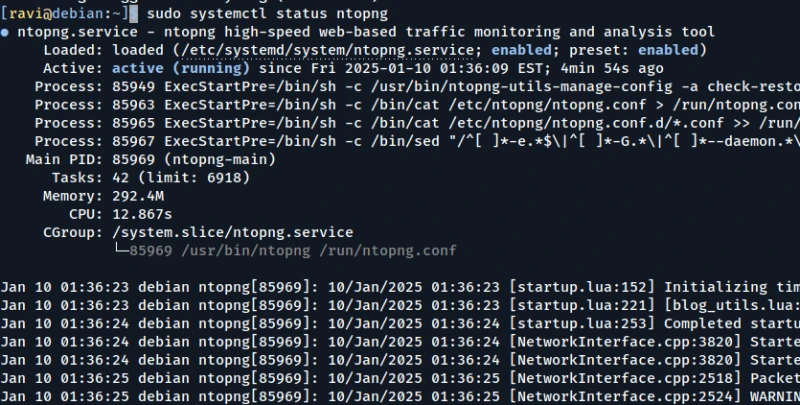Image resolution: width=800 pixels, height=405 pixels.
Task: Click the CGroup tree branch marker
Action: tap(119, 250)
